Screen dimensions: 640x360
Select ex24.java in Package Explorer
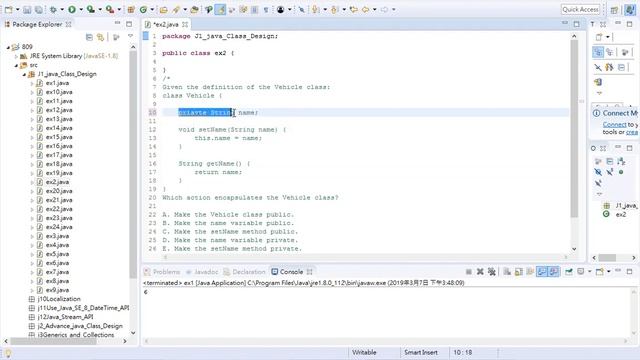pyautogui.click(x=59, y=227)
